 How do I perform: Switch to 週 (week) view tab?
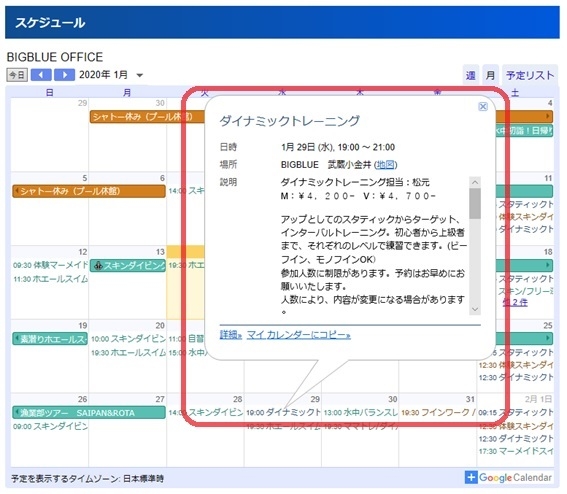[x=470, y=75]
